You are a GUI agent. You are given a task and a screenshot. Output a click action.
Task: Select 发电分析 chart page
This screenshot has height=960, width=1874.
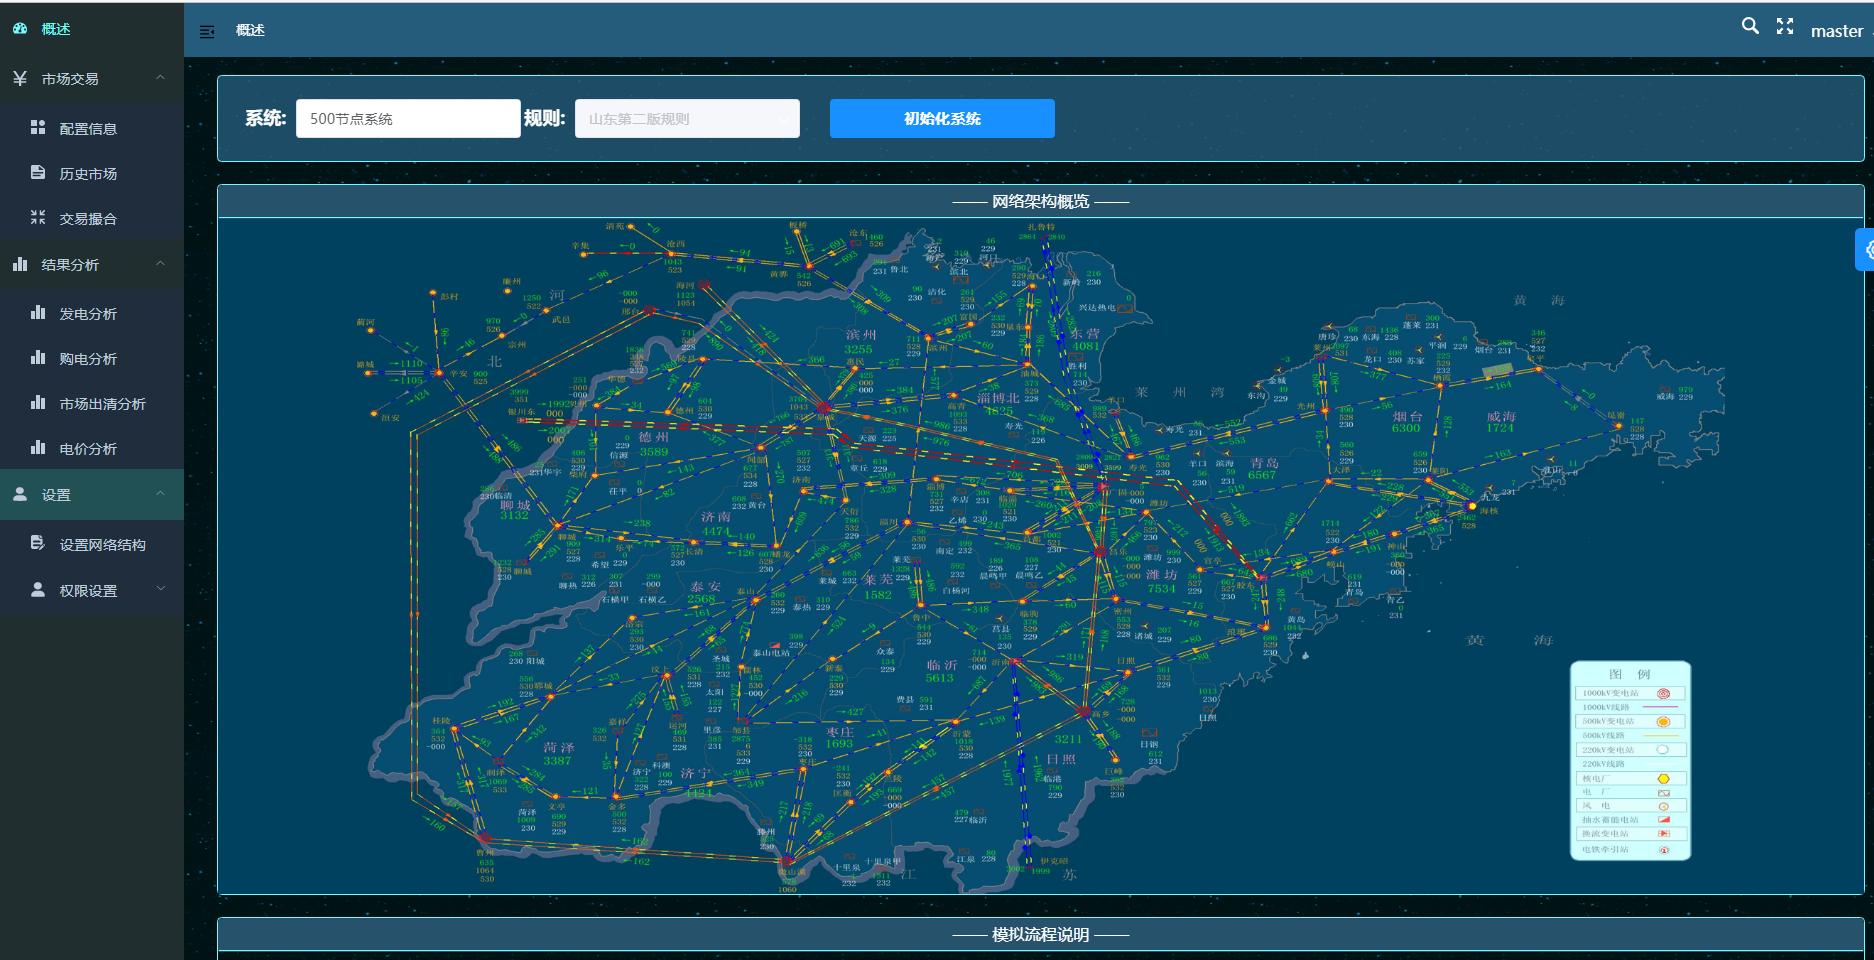tap(88, 314)
